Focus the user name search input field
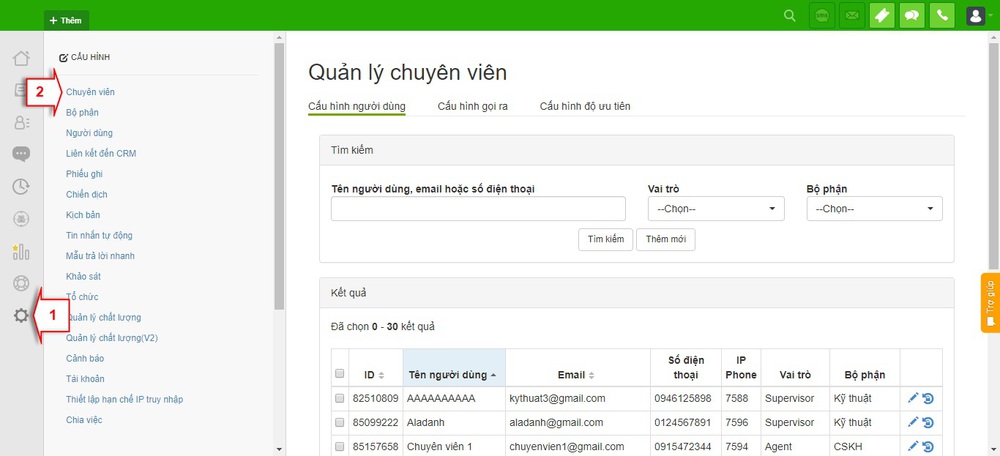 pos(478,209)
